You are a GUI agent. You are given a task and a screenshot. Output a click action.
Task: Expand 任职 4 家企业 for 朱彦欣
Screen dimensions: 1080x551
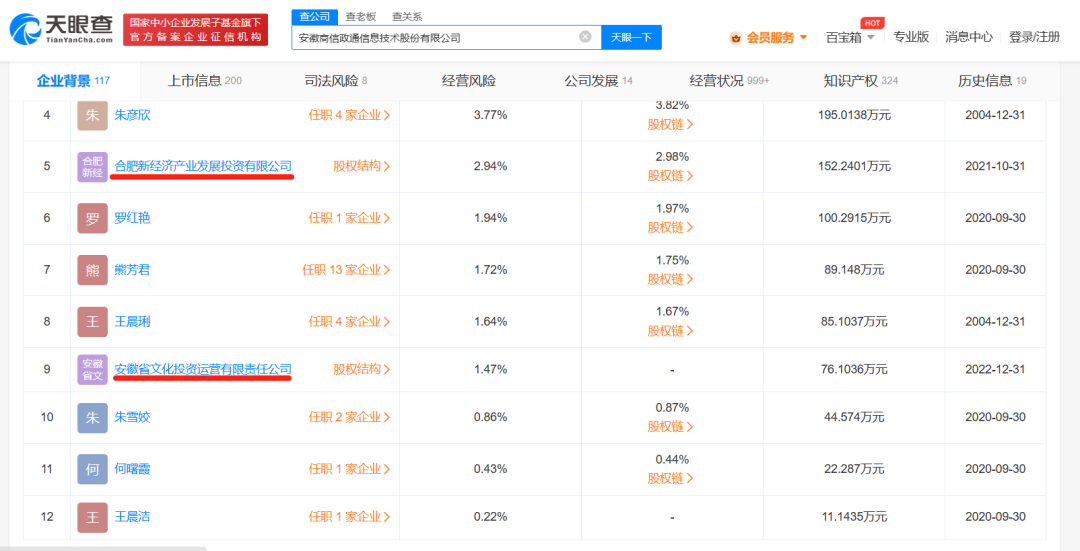click(349, 115)
